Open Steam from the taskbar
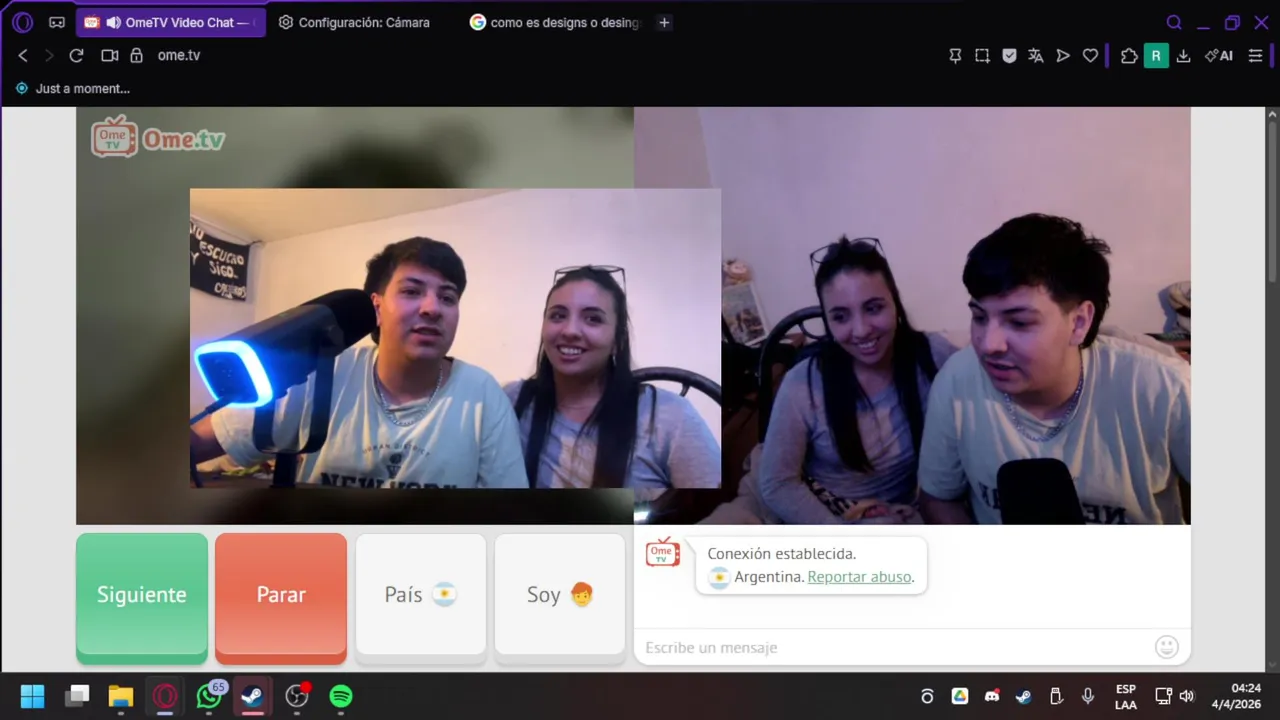This screenshot has width=1280, height=720. (253, 696)
